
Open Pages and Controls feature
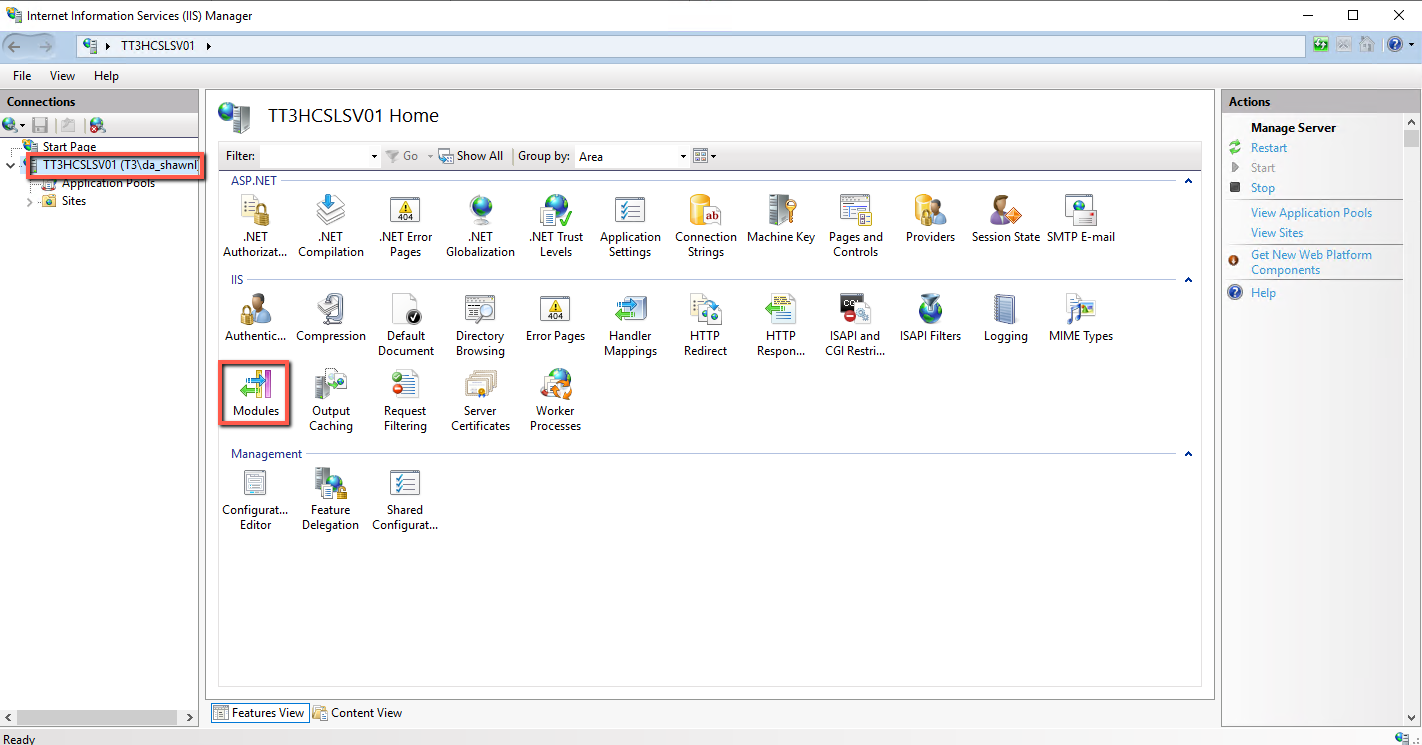click(x=856, y=225)
